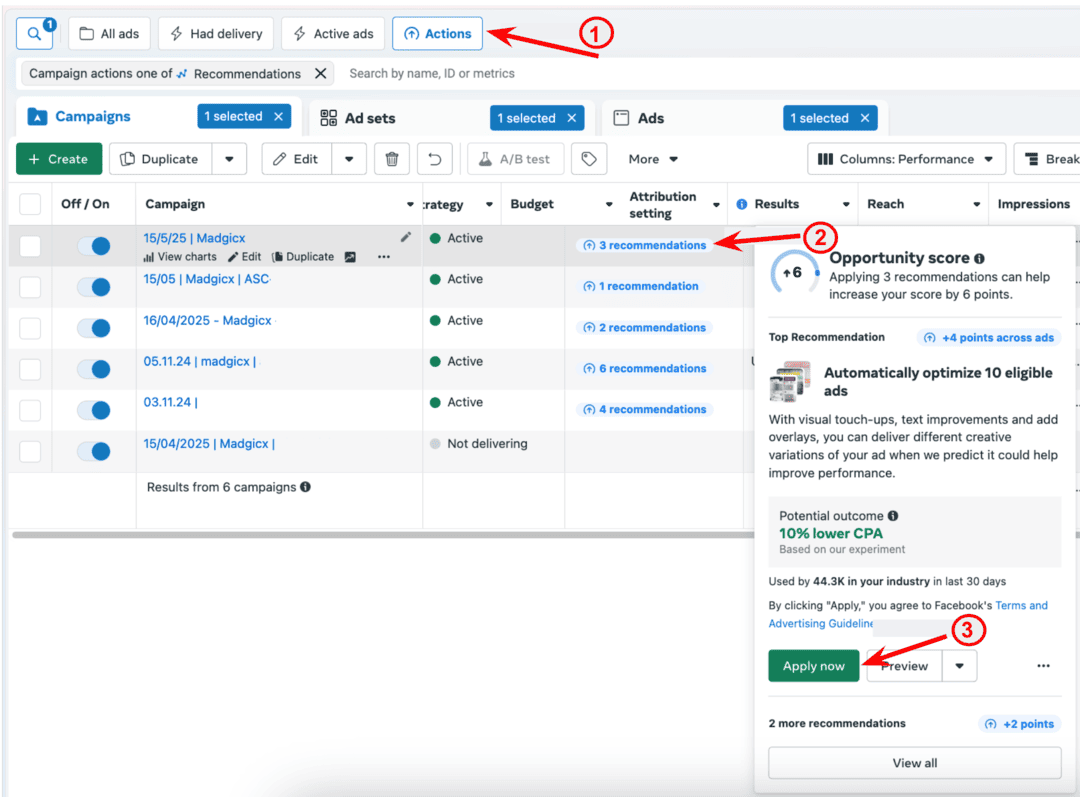Image resolution: width=1080 pixels, height=797 pixels.
Task: Tick the select-all checkbox in table header
Action: (30, 205)
